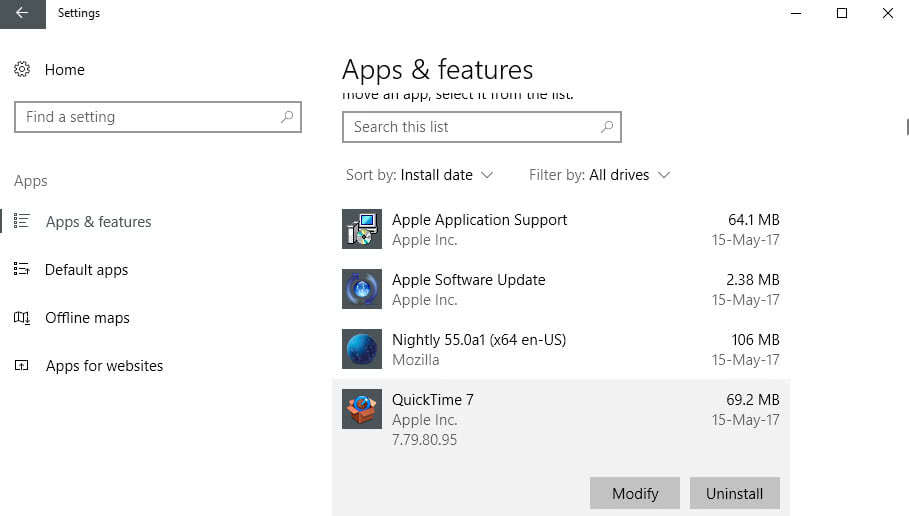This screenshot has height=516, width=909.
Task: Switch to Default apps settings
Action: [x=86, y=270]
